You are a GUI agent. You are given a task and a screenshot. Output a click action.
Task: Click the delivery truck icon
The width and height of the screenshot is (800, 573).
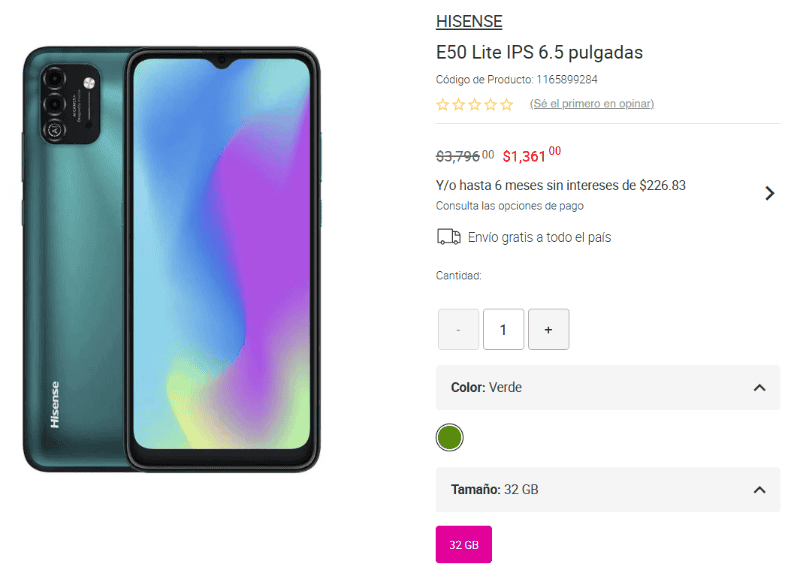[449, 237]
